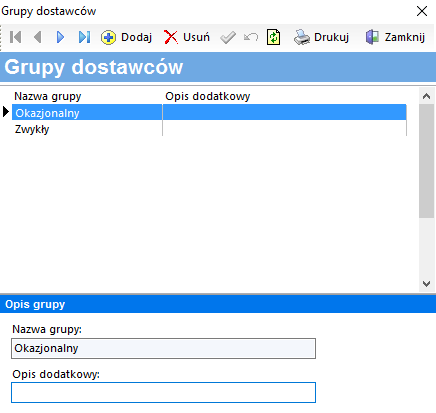Click scrollbar down arrow in list
This screenshot has height=413, width=436.
pyautogui.click(x=426, y=284)
